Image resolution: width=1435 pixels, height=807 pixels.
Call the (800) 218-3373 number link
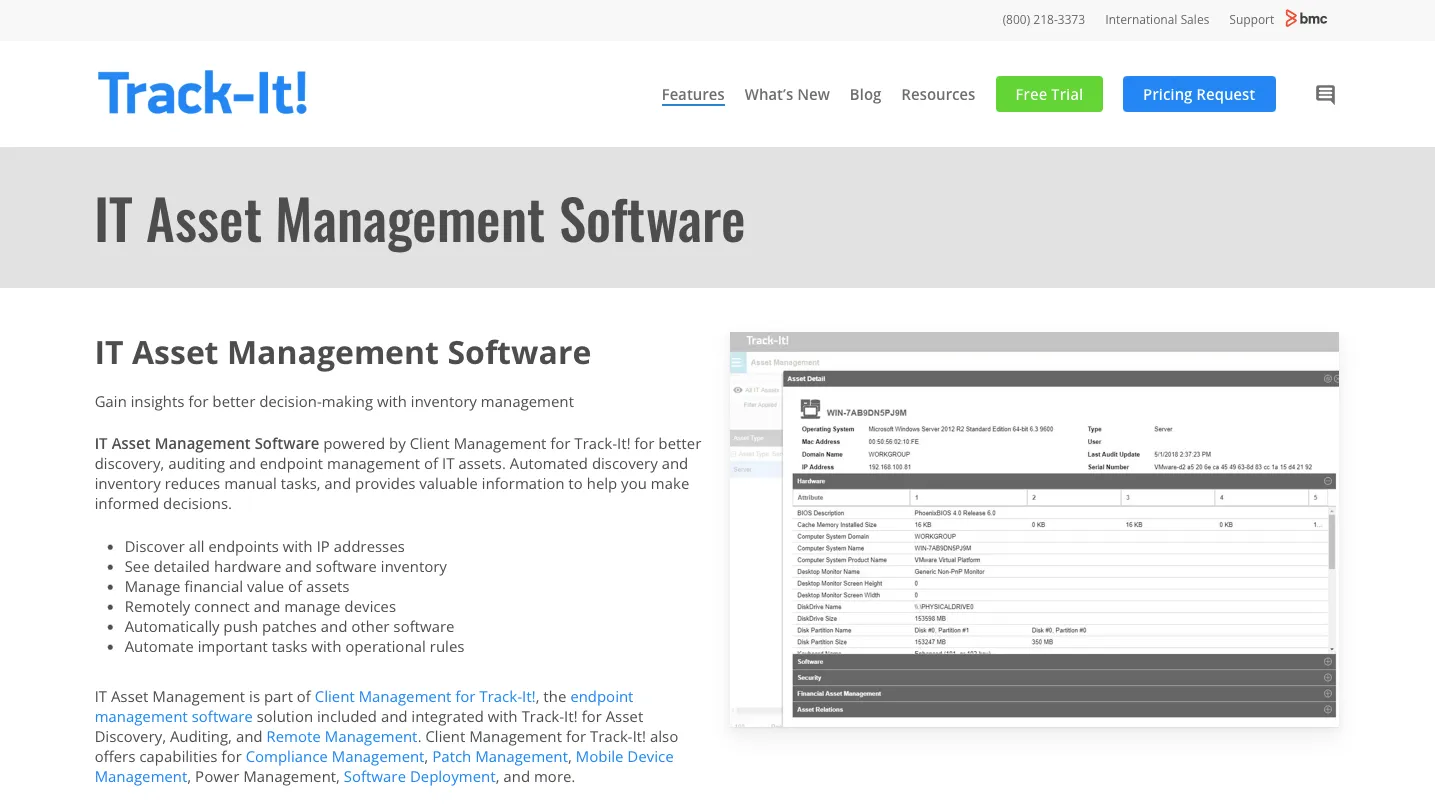pyautogui.click(x=1043, y=19)
